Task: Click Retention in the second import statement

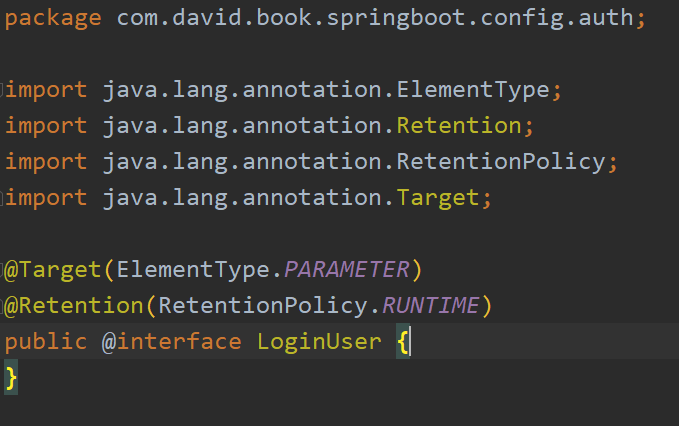Action: coord(459,126)
